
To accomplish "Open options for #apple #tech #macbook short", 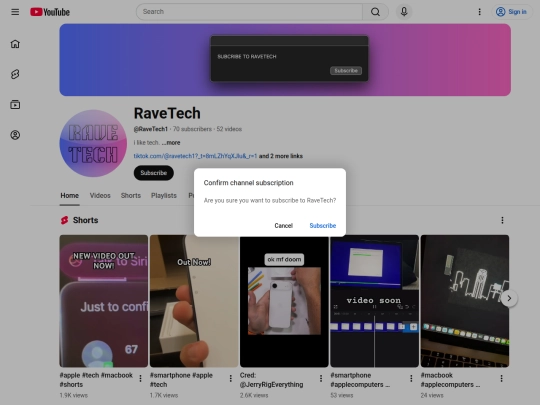I will (140, 378).
